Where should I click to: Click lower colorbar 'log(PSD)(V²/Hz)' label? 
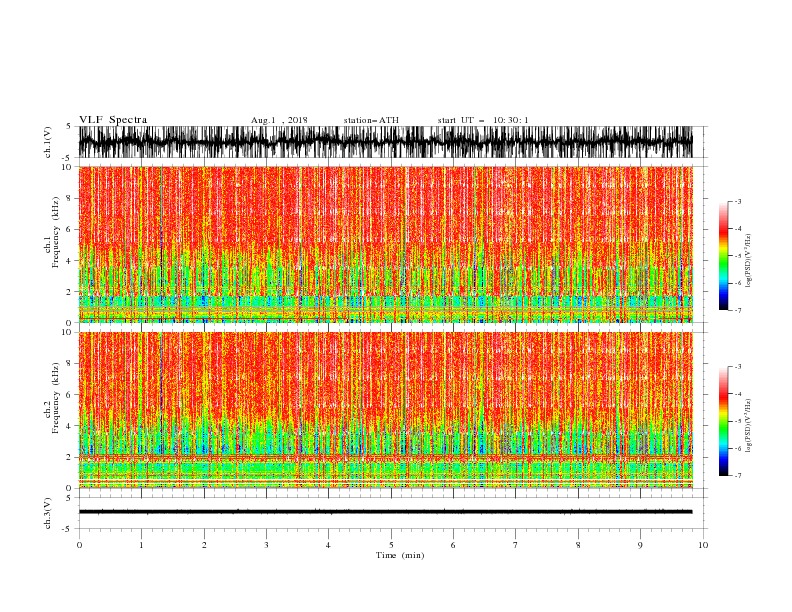(x=749, y=426)
